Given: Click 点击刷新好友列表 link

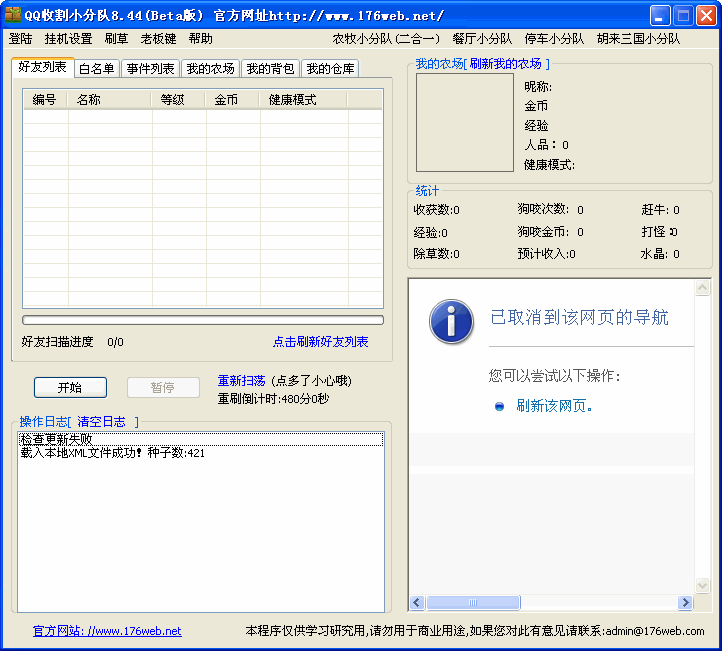Looking at the screenshot, I should 320,342.
